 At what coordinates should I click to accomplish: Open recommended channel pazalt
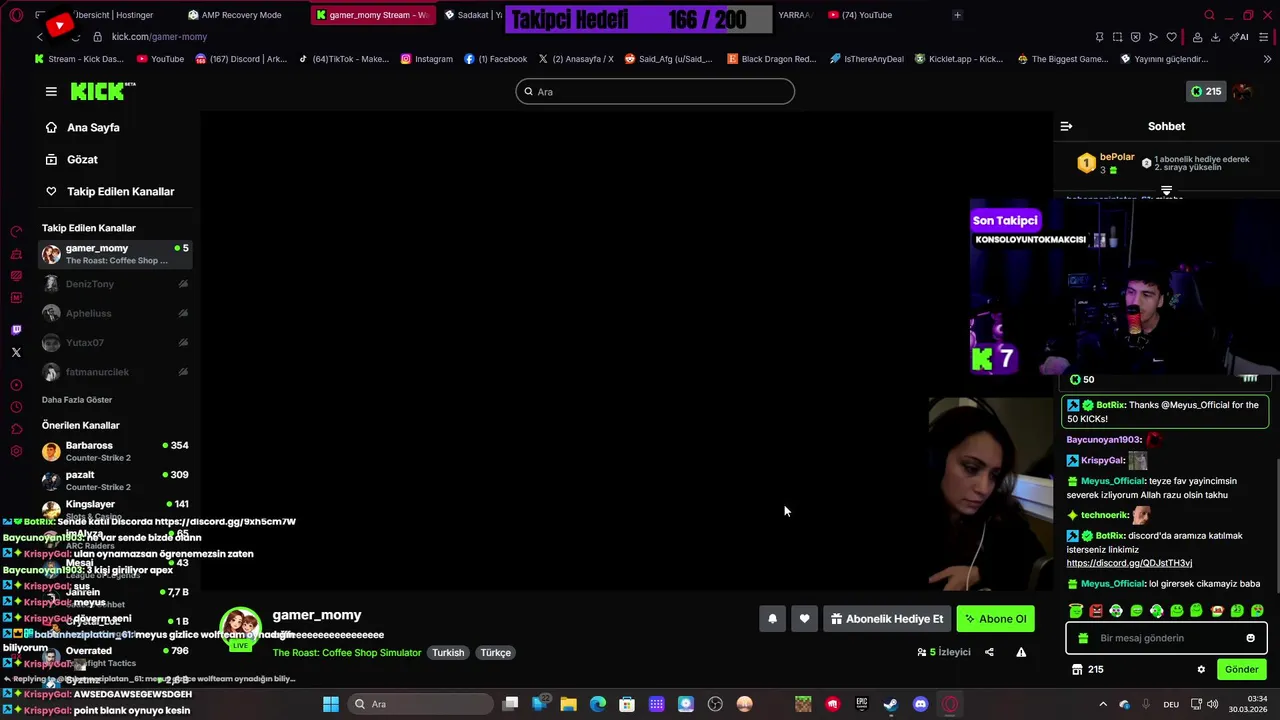(x=115, y=480)
